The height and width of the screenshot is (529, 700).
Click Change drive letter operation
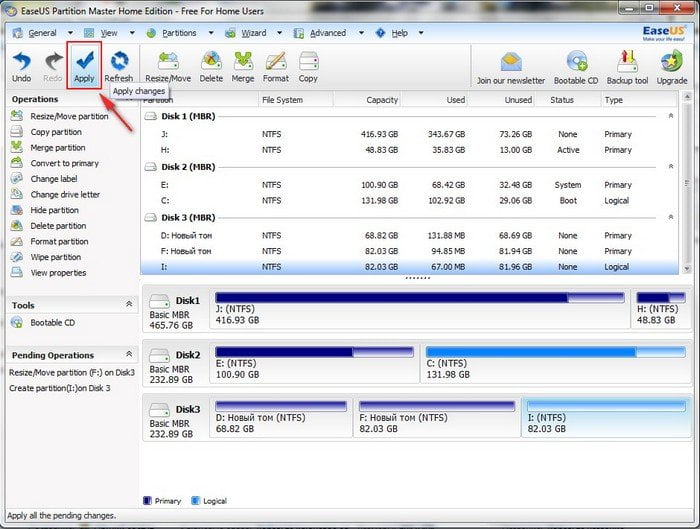(x=65, y=195)
